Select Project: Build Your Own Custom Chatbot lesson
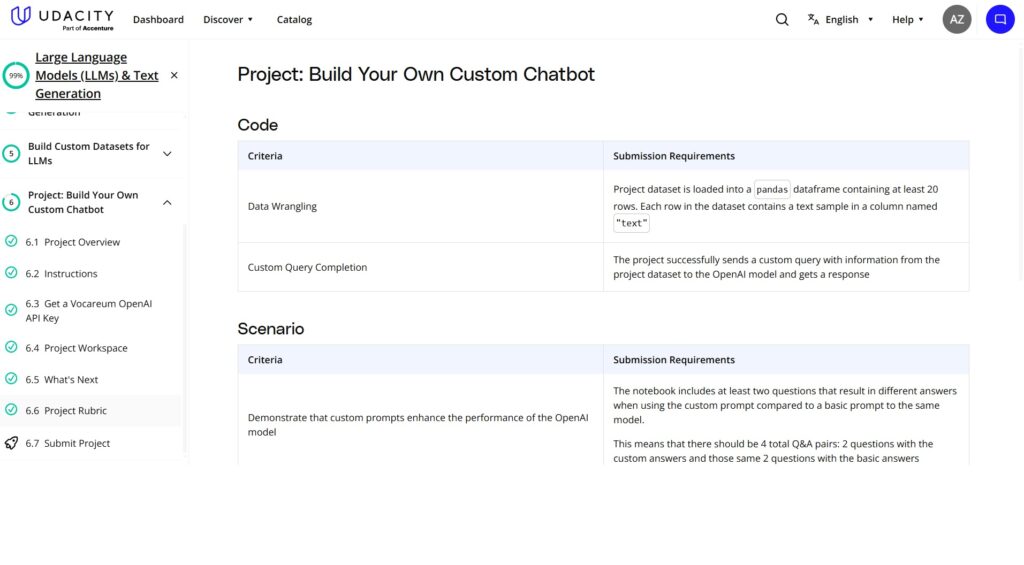This screenshot has height=565, width=1024. click(x=83, y=202)
